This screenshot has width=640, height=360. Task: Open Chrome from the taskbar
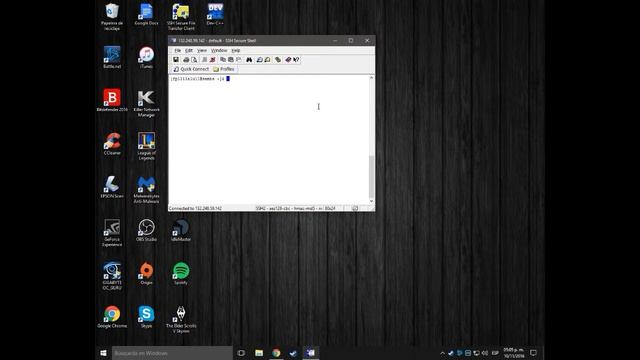pyautogui.click(x=276, y=353)
